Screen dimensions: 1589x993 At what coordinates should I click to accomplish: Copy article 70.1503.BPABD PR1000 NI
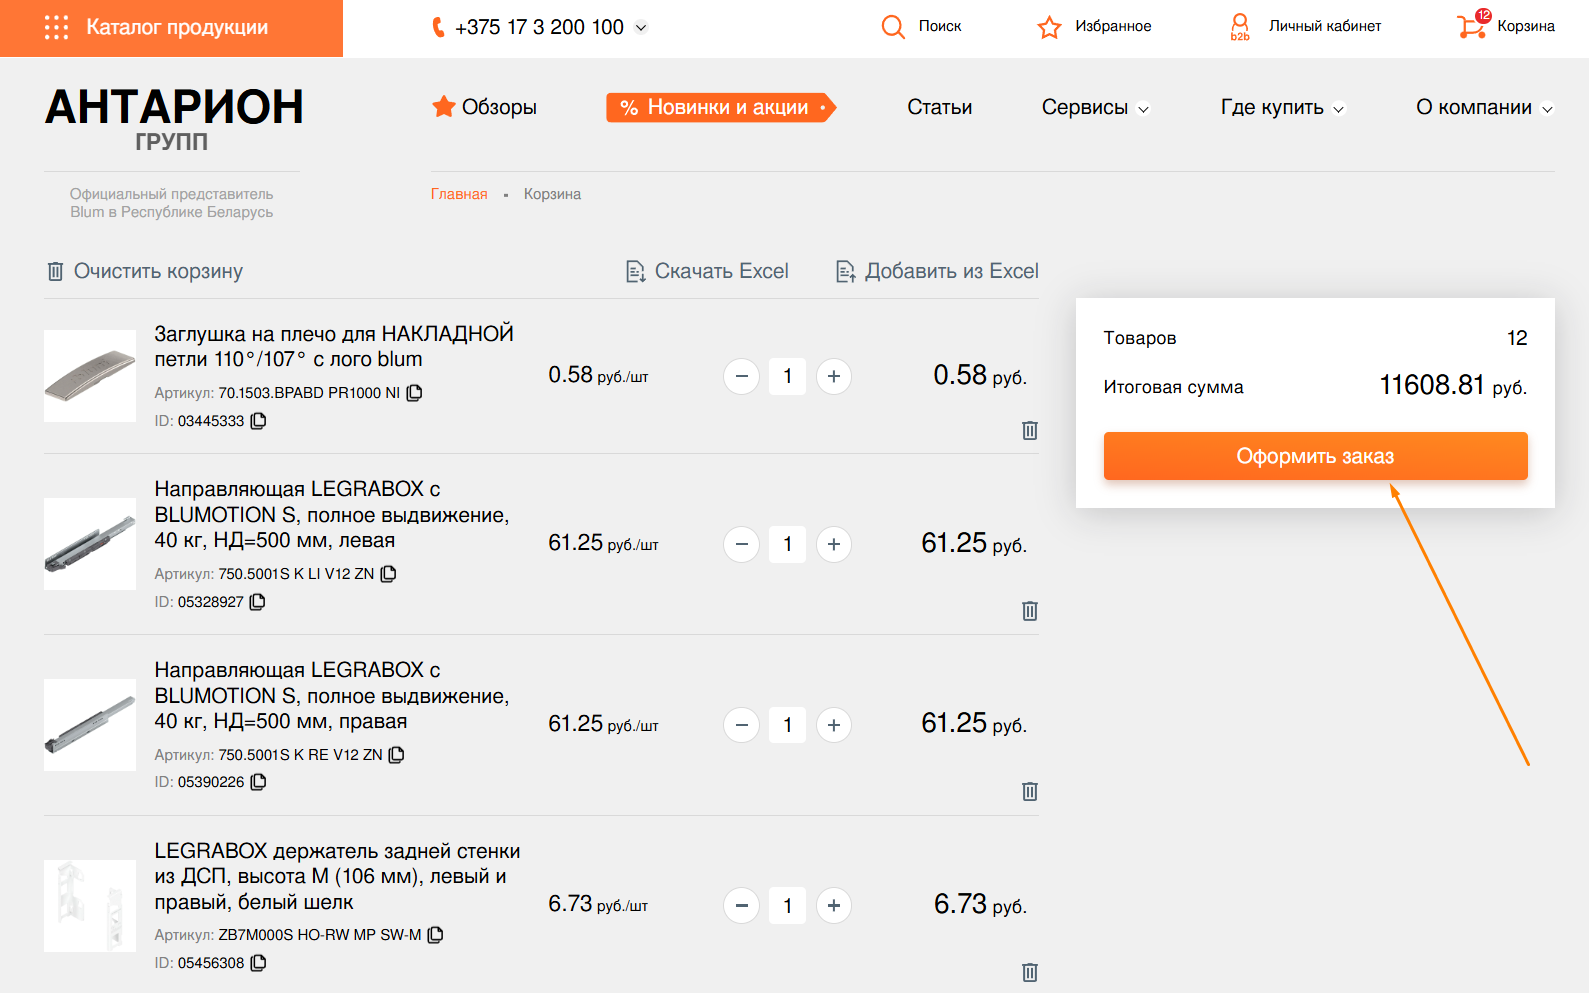click(x=415, y=393)
